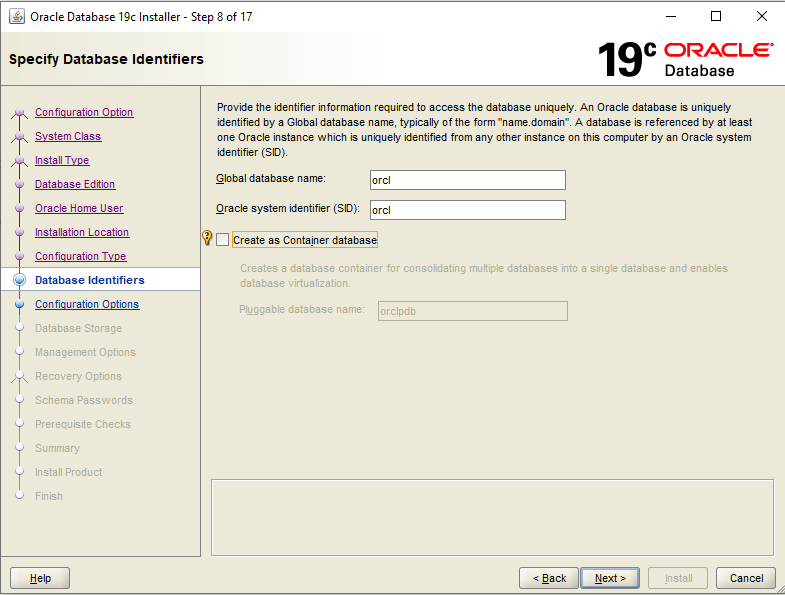Go to the System Class step
This screenshot has width=785, height=595.
tap(68, 136)
